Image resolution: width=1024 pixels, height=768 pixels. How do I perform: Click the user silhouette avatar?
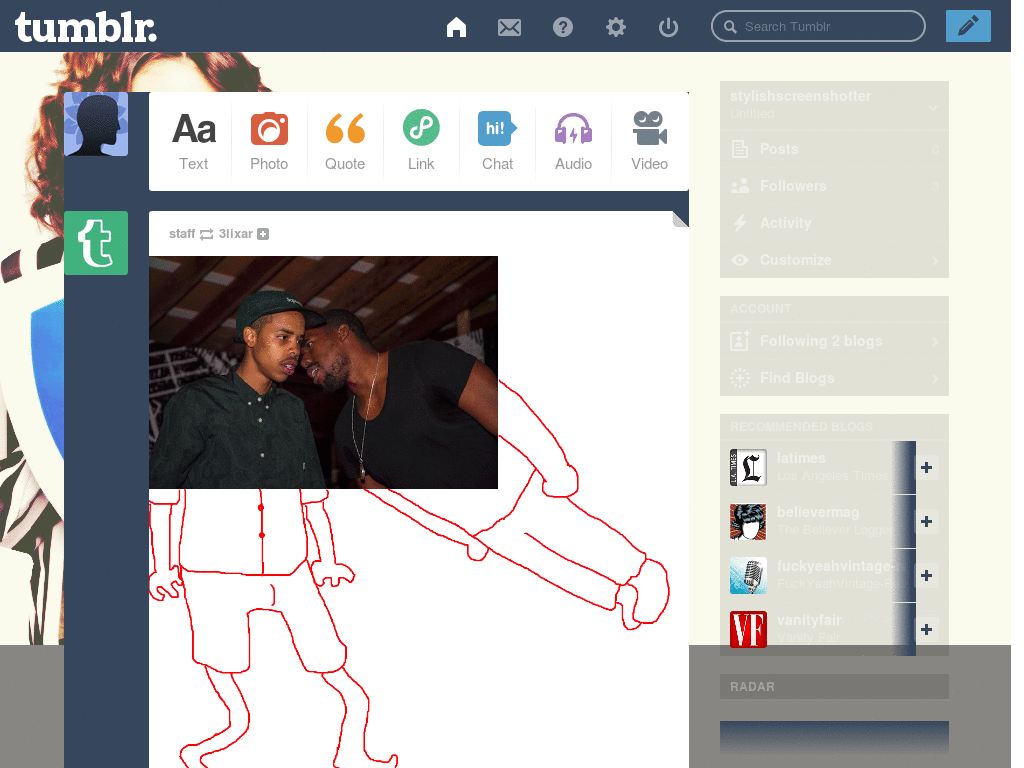click(96, 124)
